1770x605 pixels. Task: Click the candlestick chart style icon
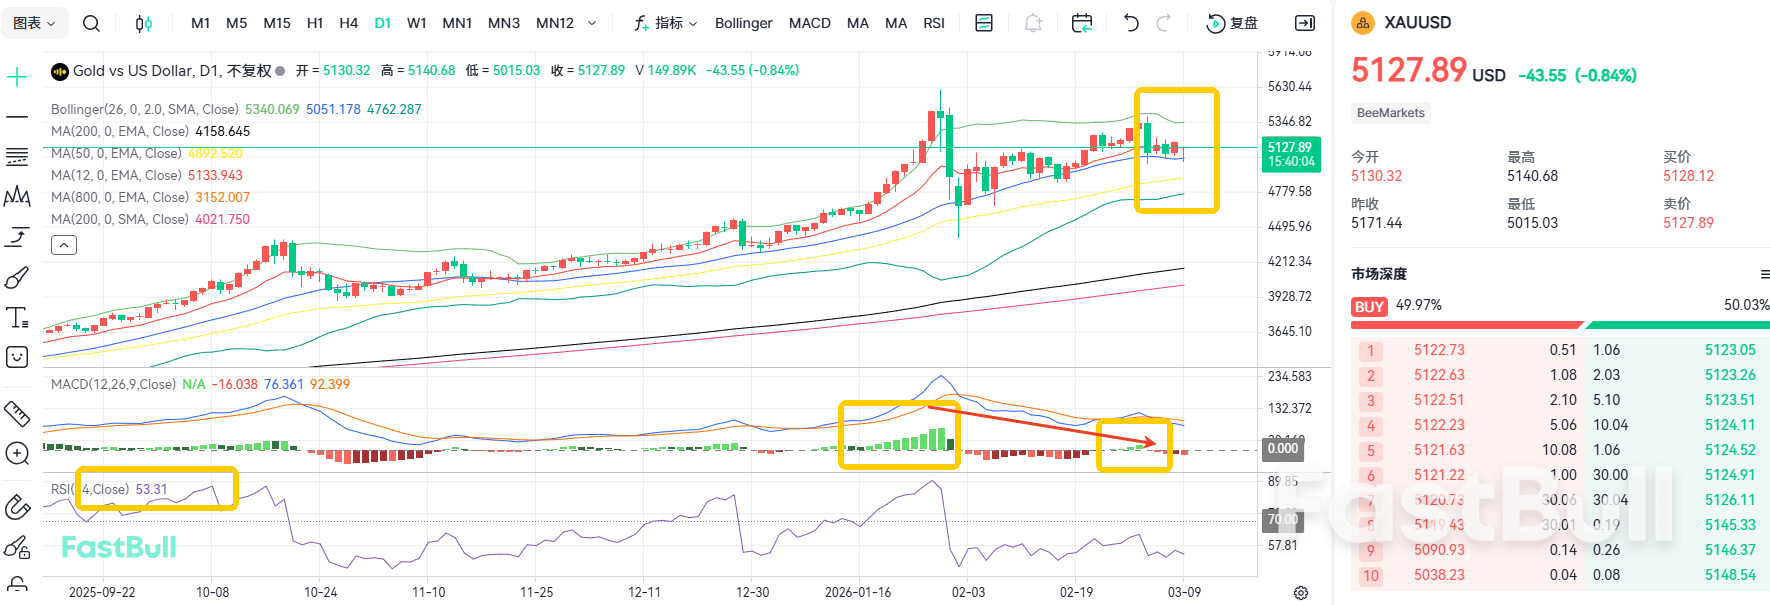pyautogui.click(x=144, y=23)
